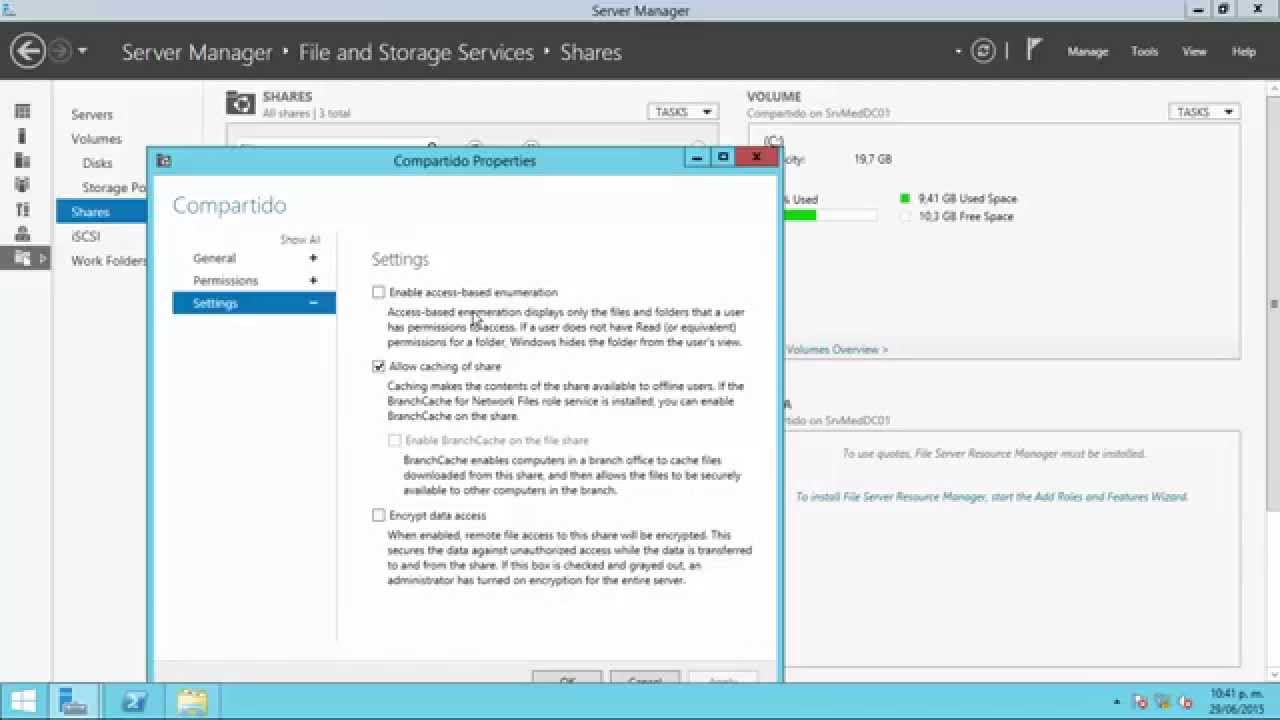The height and width of the screenshot is (720, 1280).
Task: Enable access-based enumeration checkbox
Action: tap(378, 292)
